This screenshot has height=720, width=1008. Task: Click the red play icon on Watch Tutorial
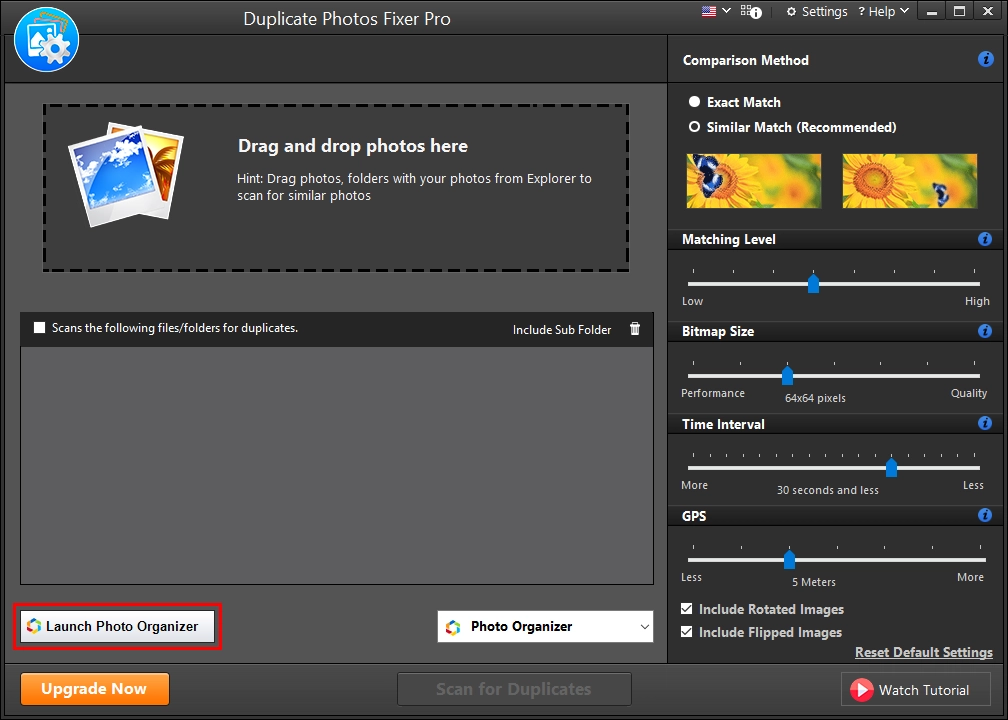click(x=861, y=690)
